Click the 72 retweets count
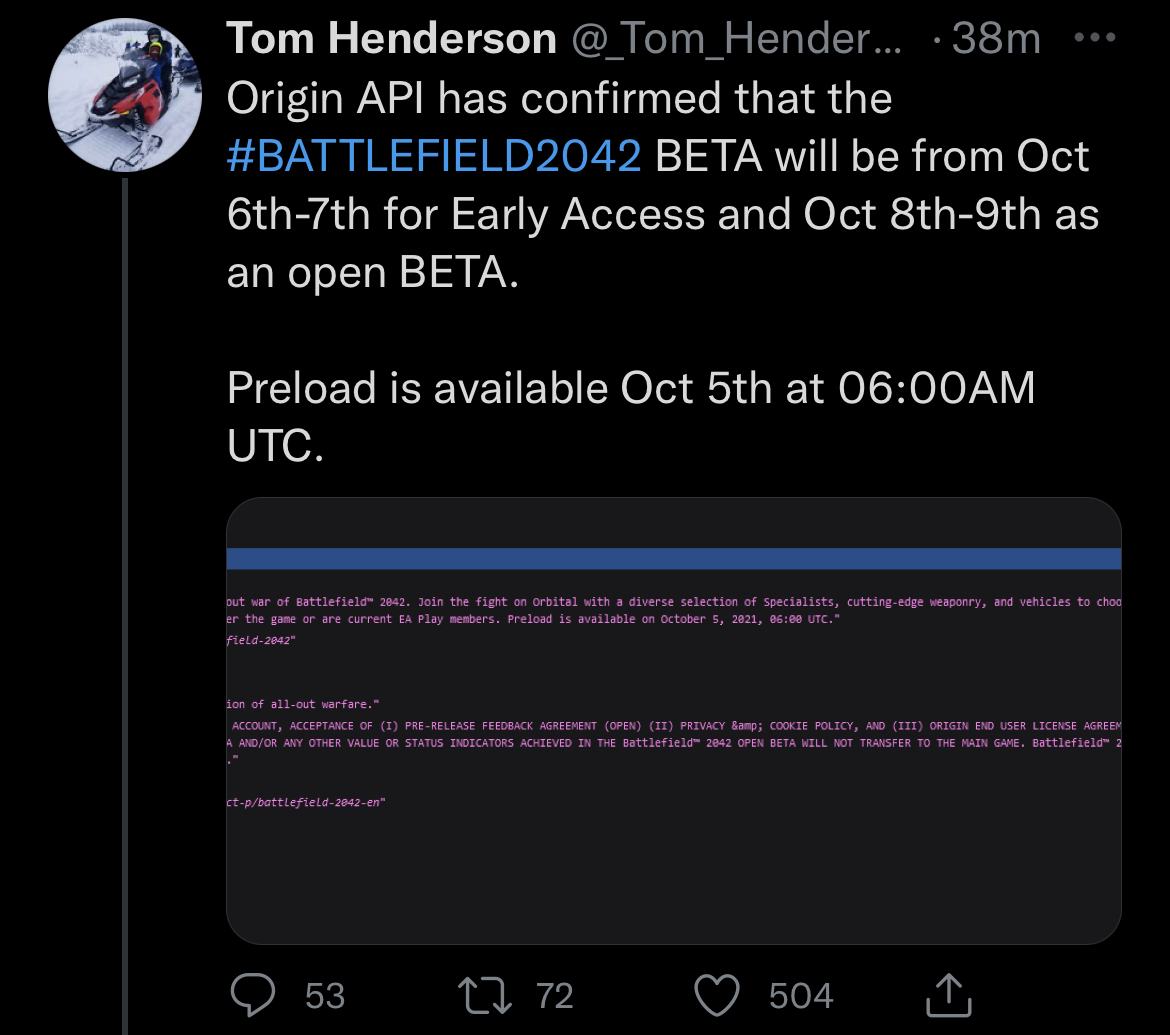Image resolution: width=1170 pixels, height=1035 pixels. pos(554,995)
